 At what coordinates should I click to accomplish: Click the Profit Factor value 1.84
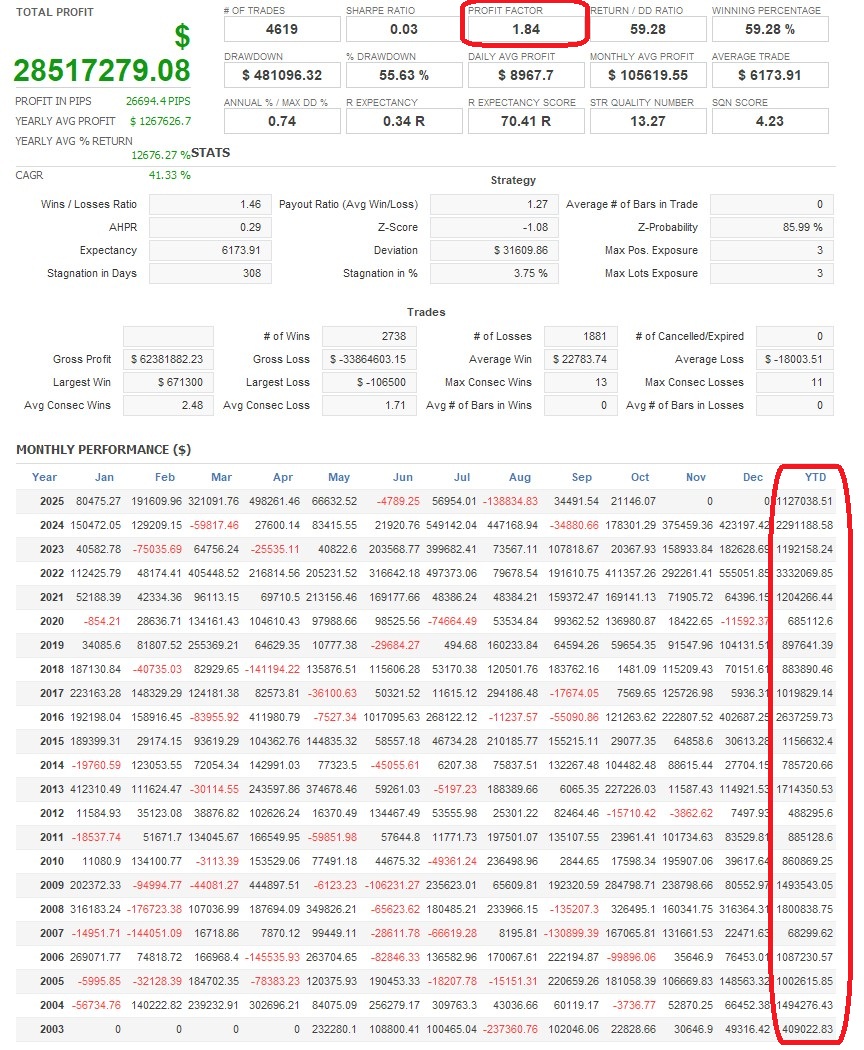point(526,29)
